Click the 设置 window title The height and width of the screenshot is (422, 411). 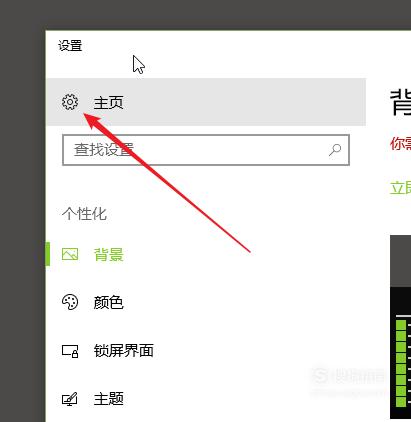tap(70, 46)
